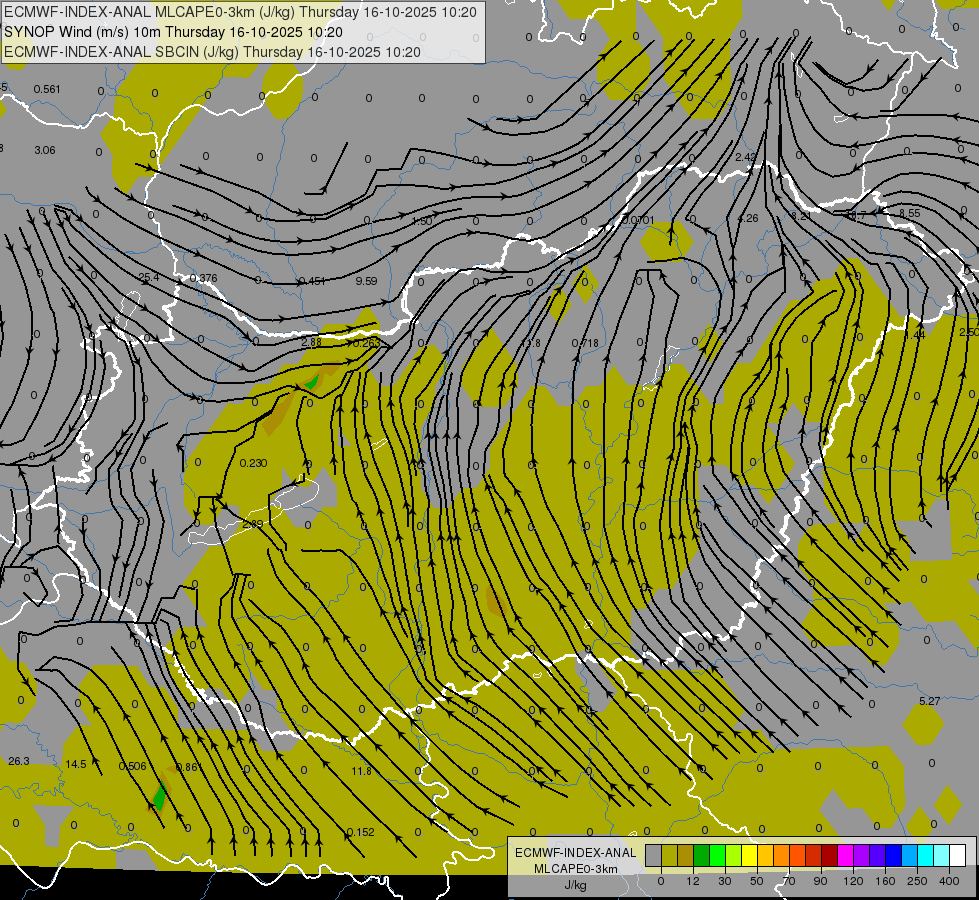Click map value 25.4

pos(149,277)
